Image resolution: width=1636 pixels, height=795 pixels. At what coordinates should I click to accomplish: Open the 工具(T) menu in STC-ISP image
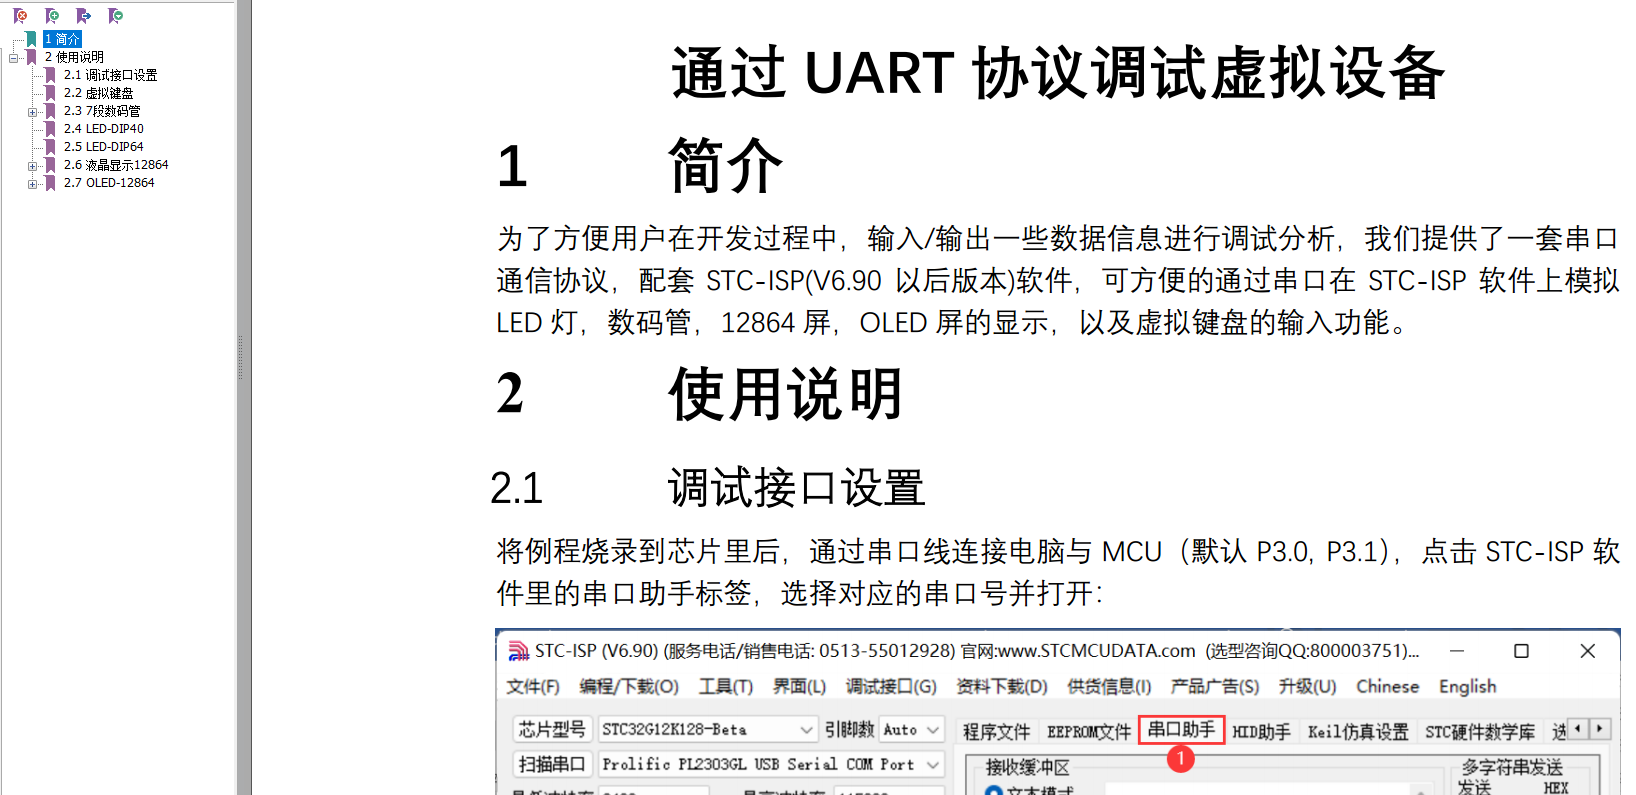(725, 686)
